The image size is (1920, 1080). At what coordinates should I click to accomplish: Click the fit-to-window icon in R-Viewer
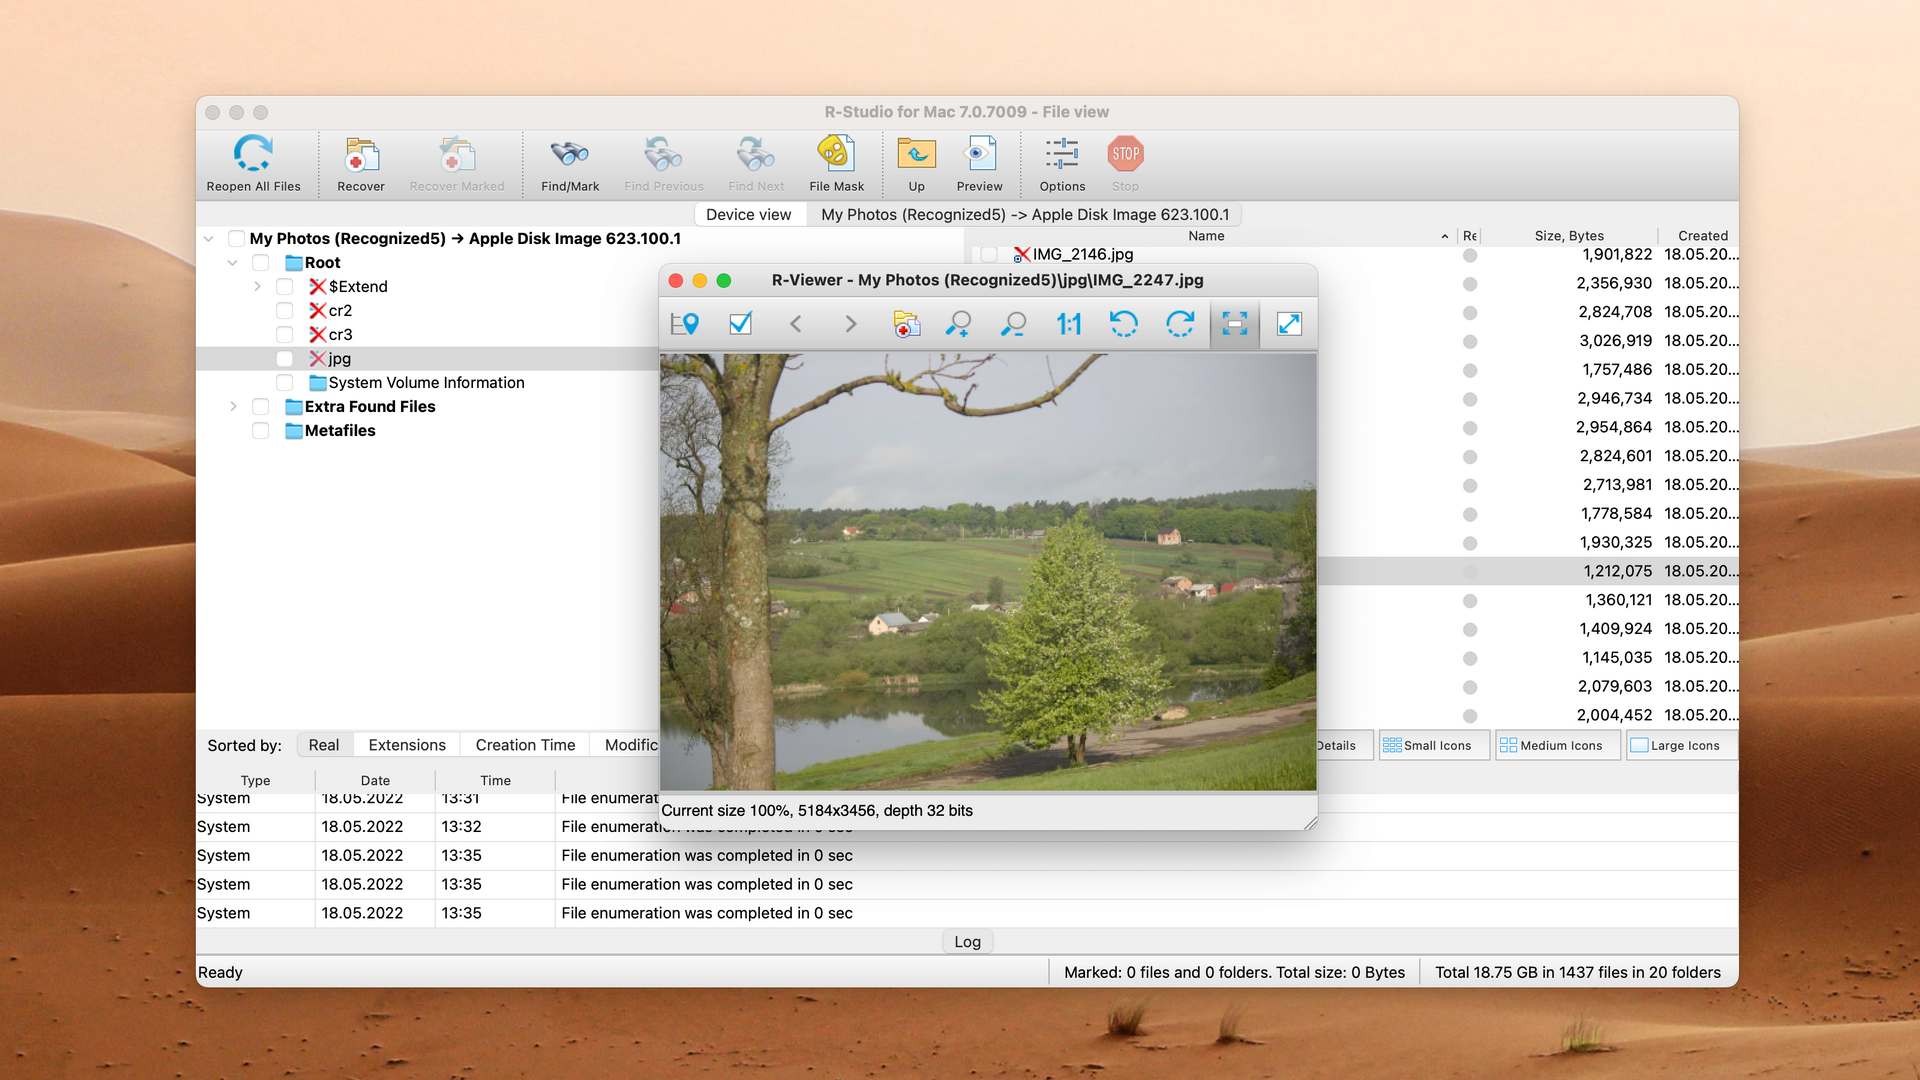[x=1232, y=324]
